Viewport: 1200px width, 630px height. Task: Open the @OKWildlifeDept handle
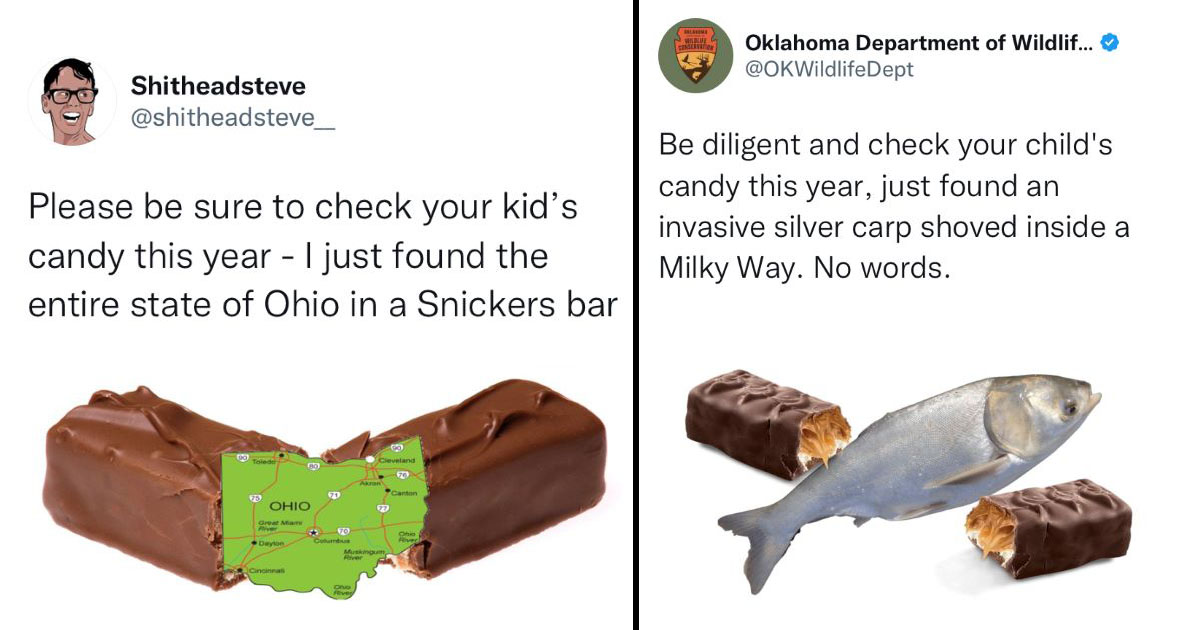(x=829, y=69)
